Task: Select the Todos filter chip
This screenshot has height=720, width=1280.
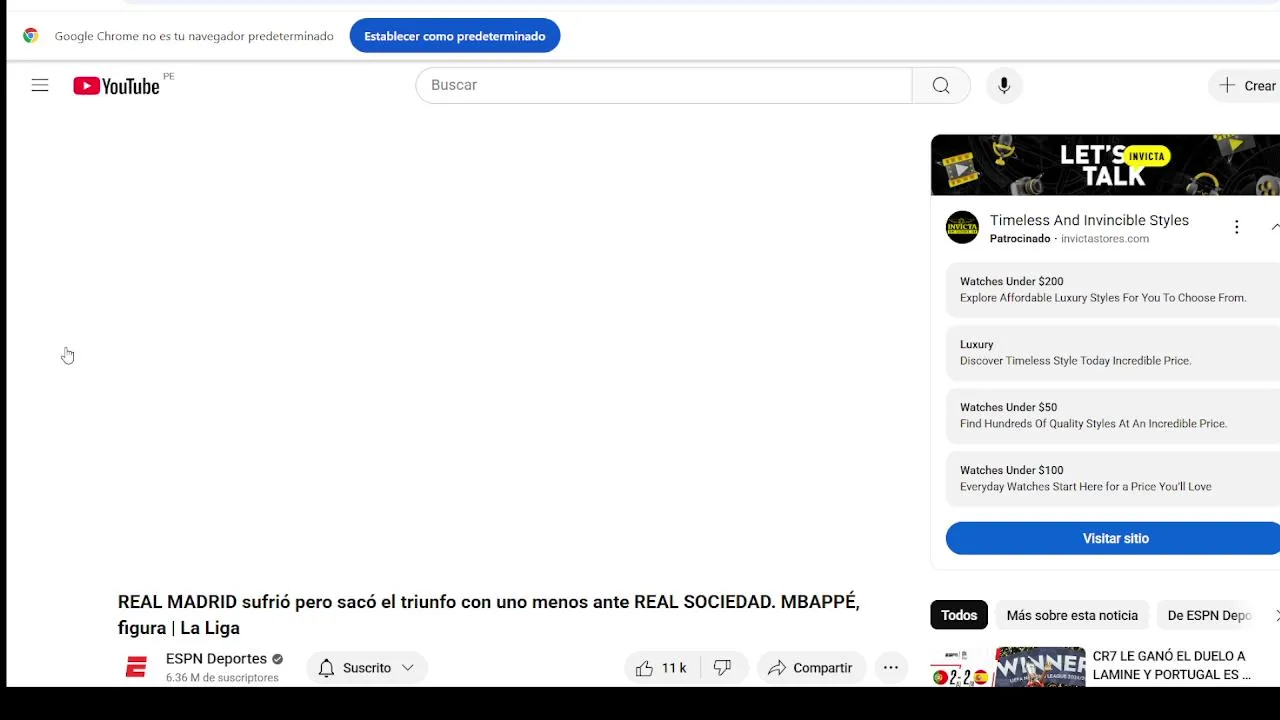Action: 959,615
